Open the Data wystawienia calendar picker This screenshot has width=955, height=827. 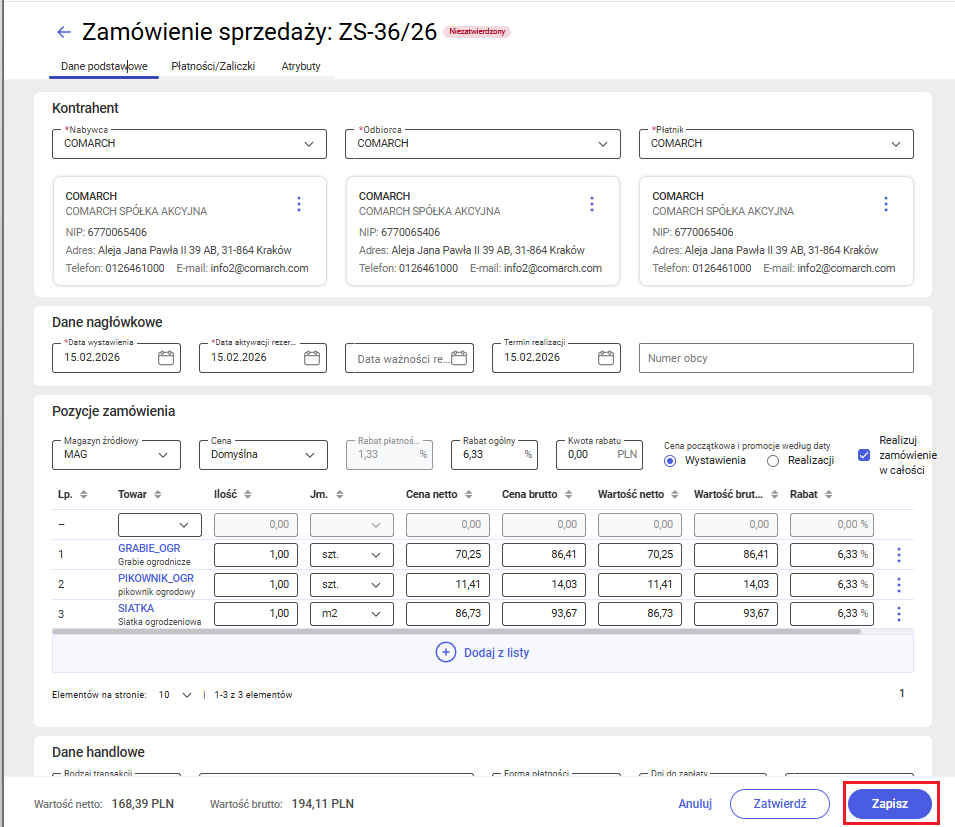coord(164,357)
